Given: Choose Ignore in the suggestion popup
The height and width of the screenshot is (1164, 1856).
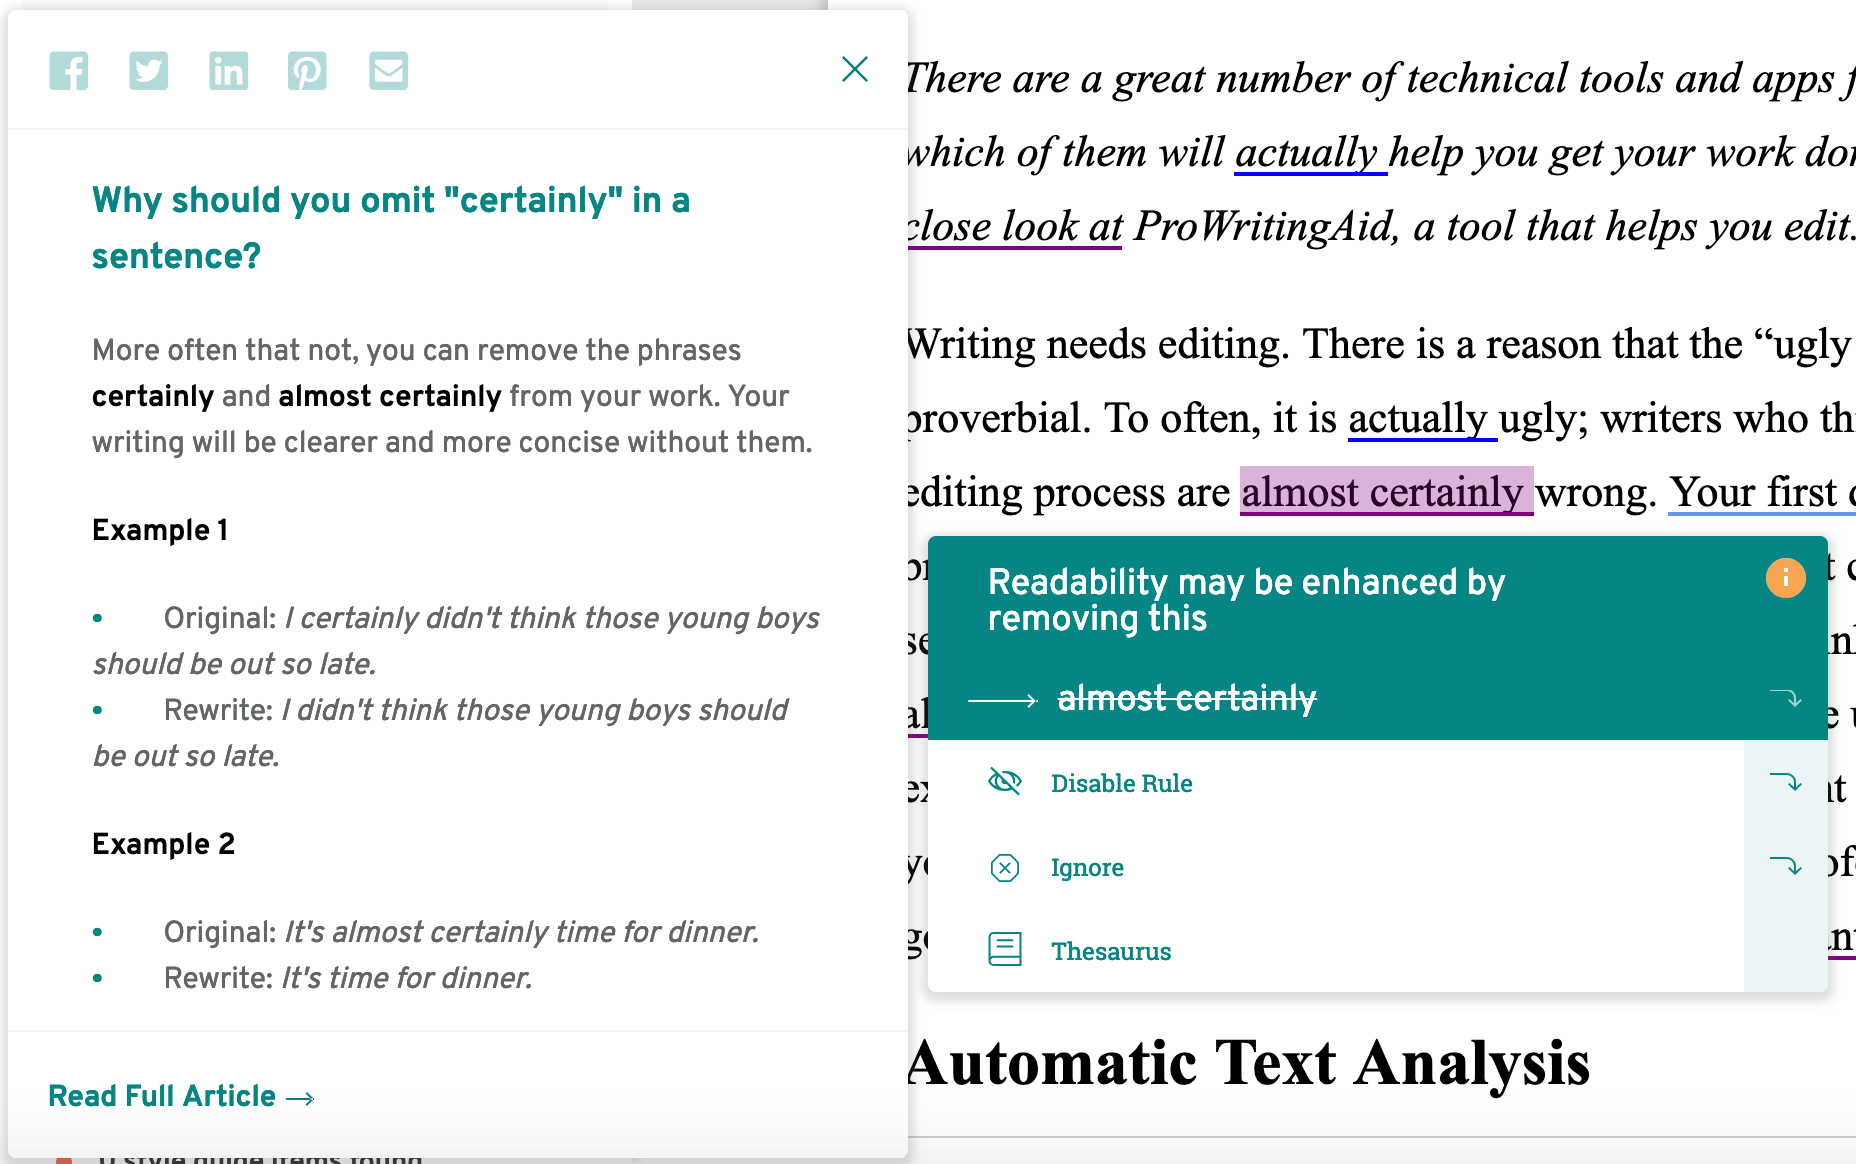Looking at the screenshot, I should (x=1087, y=867).
